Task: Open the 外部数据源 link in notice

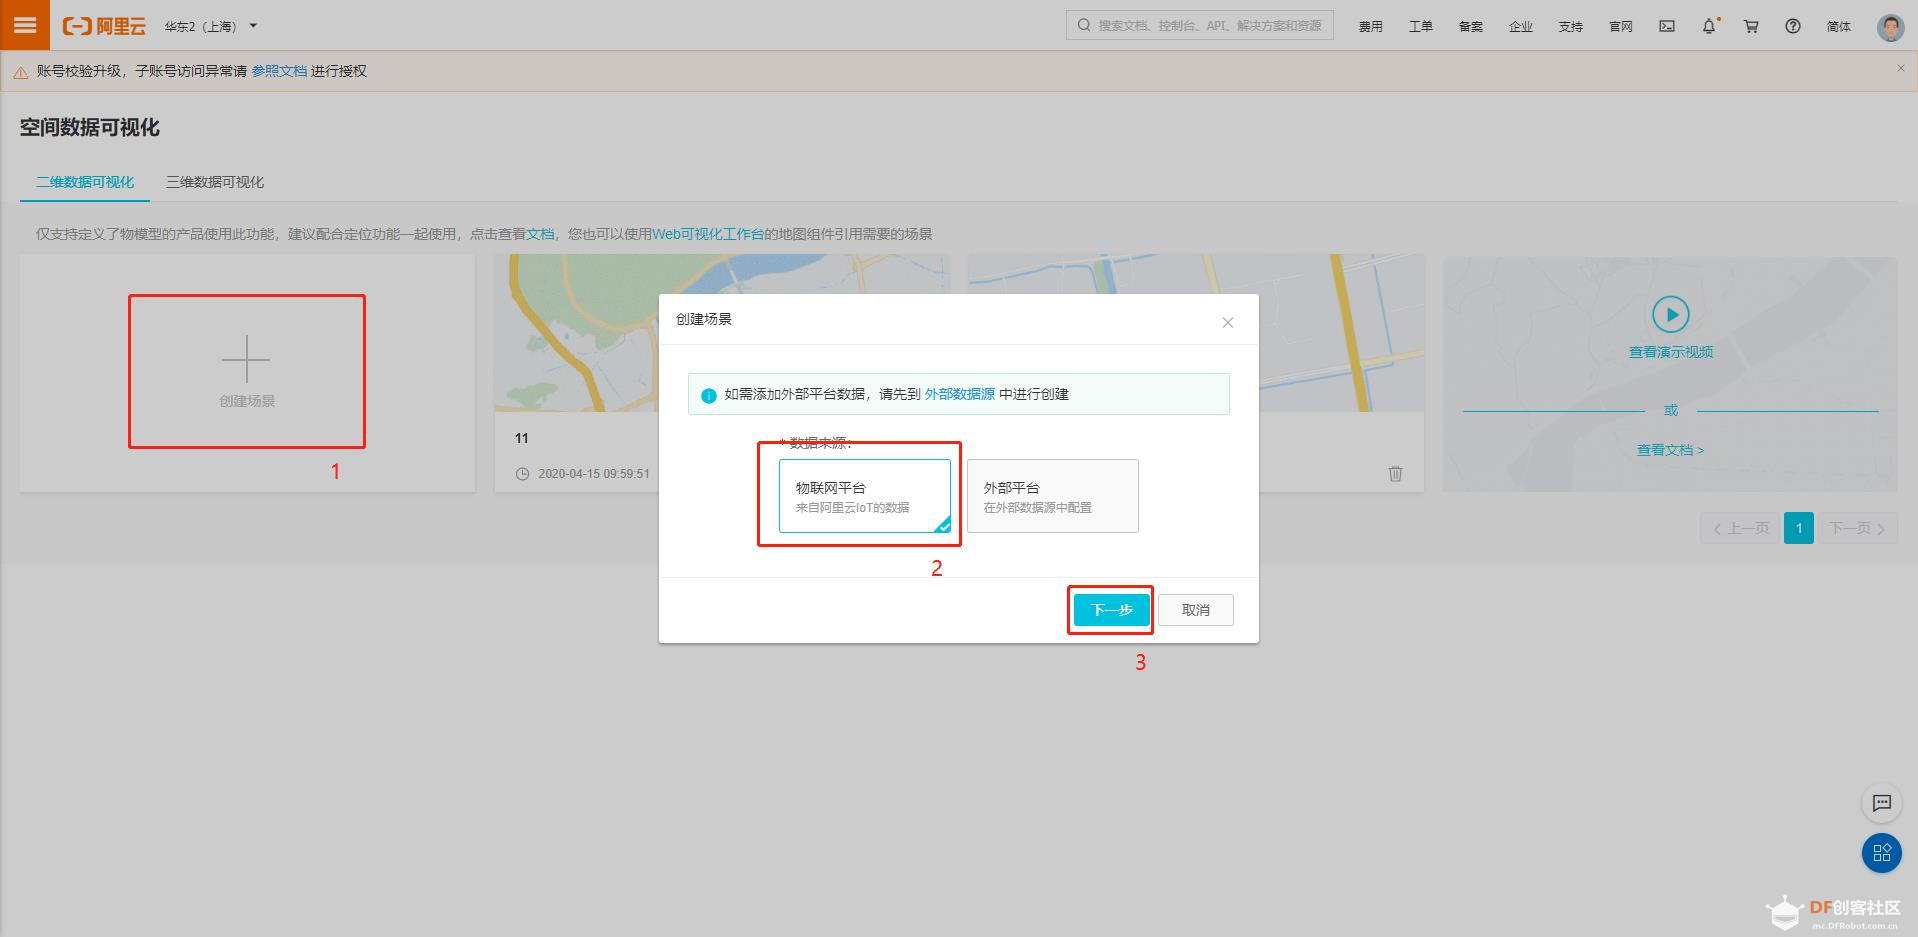Action: tap(959, 394)
